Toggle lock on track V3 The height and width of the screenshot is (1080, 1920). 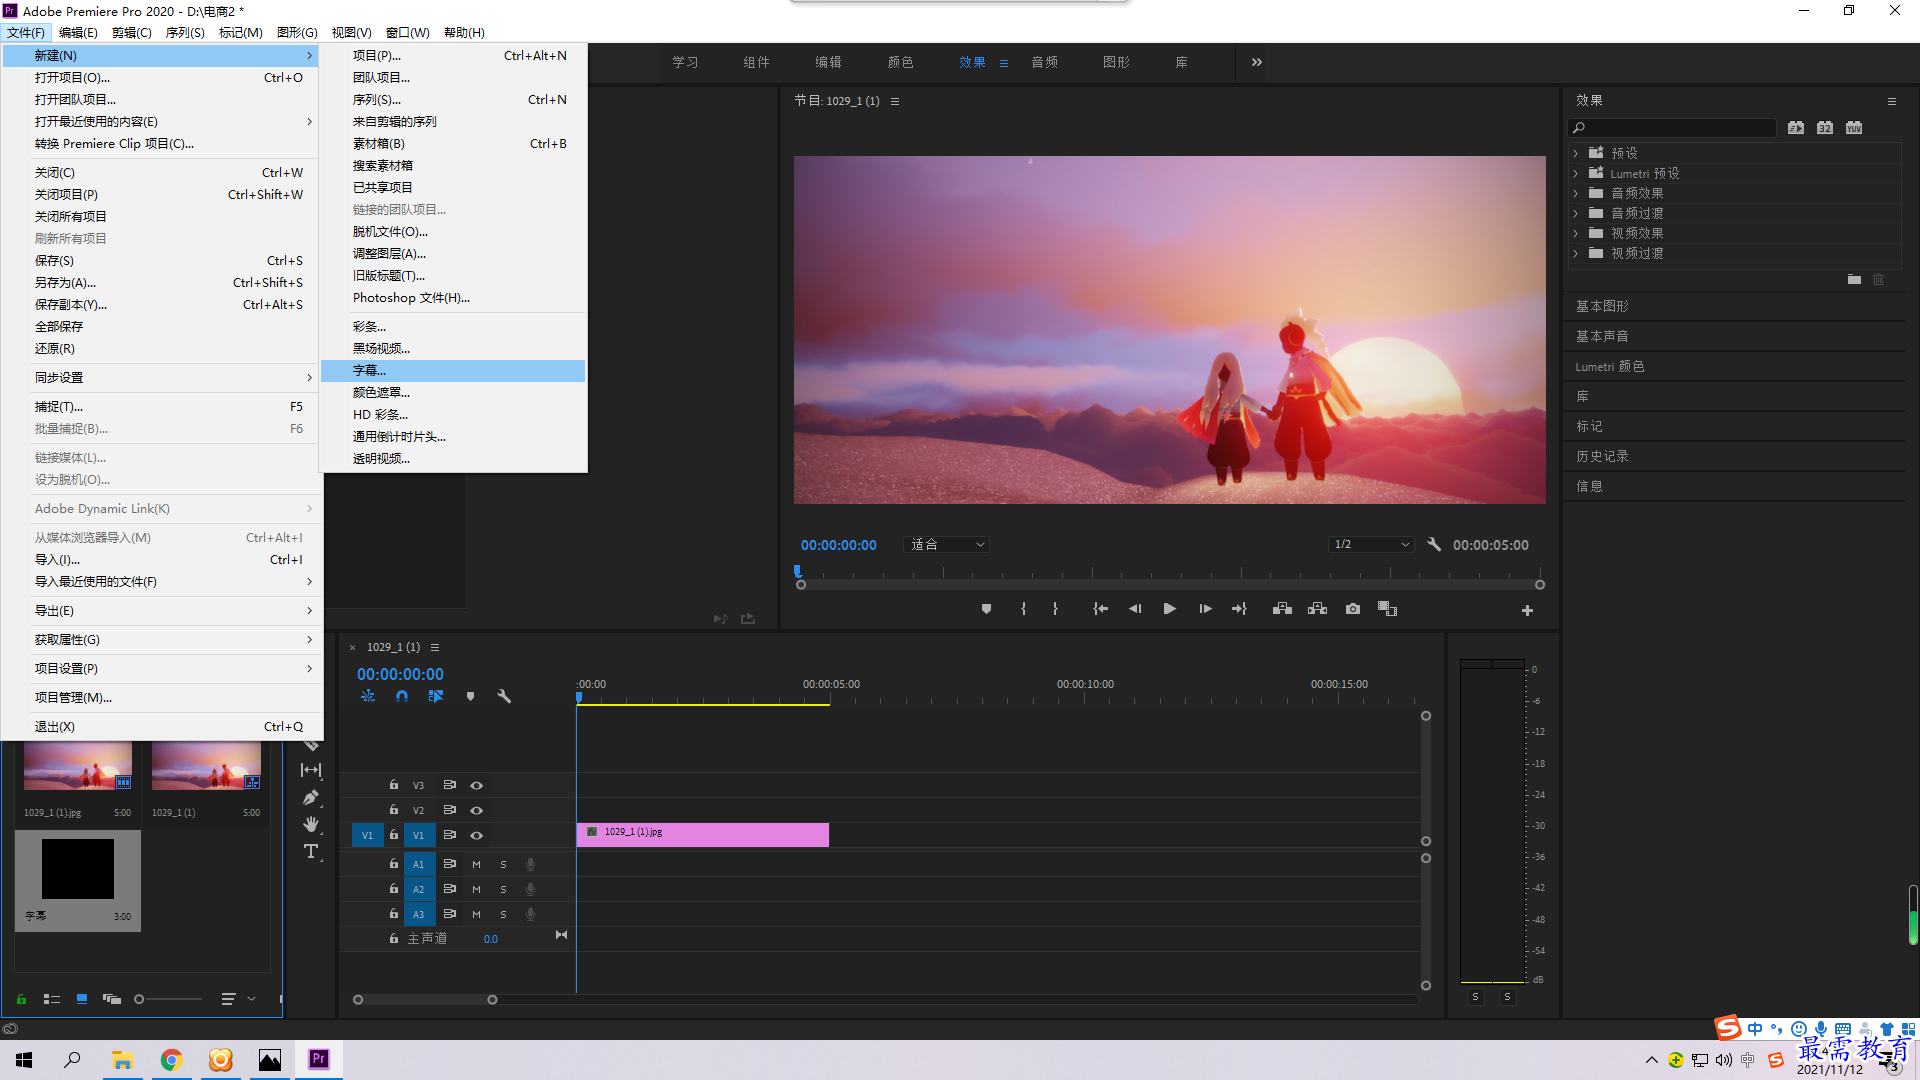click(394, 785)
